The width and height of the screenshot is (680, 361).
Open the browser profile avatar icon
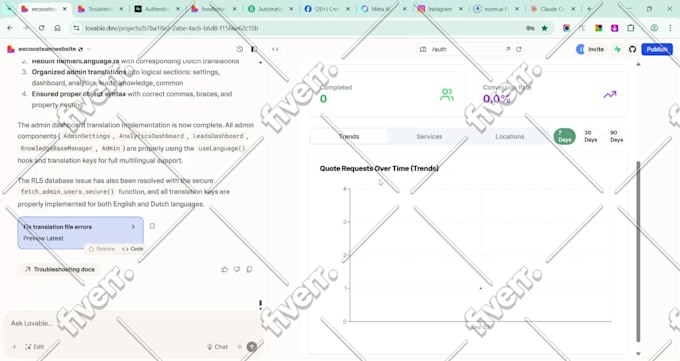654,28
